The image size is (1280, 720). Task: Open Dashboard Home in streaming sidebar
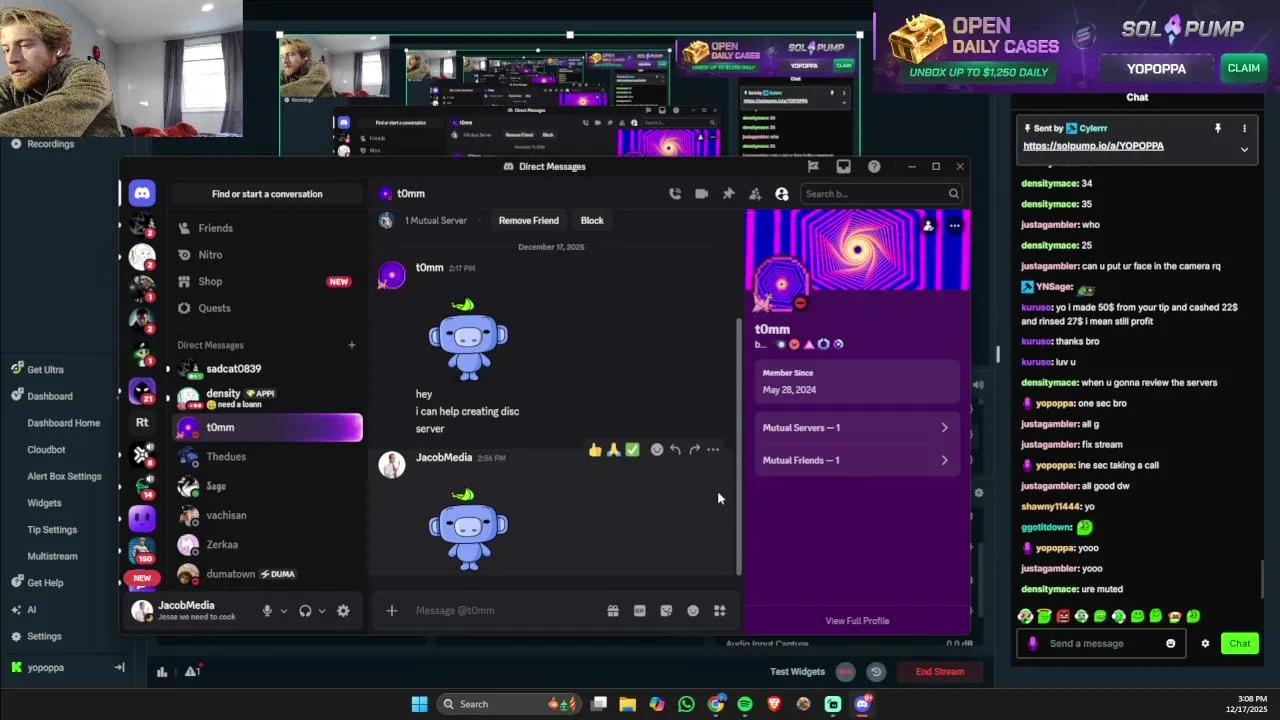pyautogui.click(x=64, y=423)
